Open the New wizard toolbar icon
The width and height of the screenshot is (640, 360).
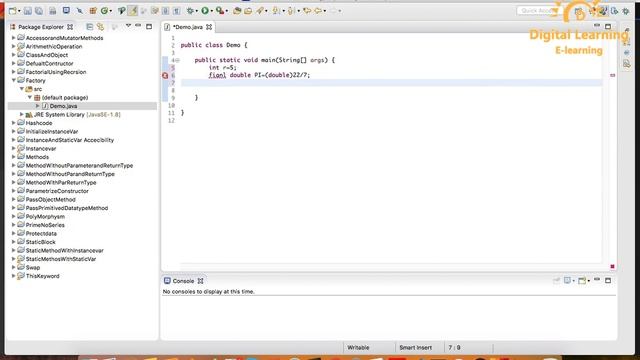tap(13, 11)
